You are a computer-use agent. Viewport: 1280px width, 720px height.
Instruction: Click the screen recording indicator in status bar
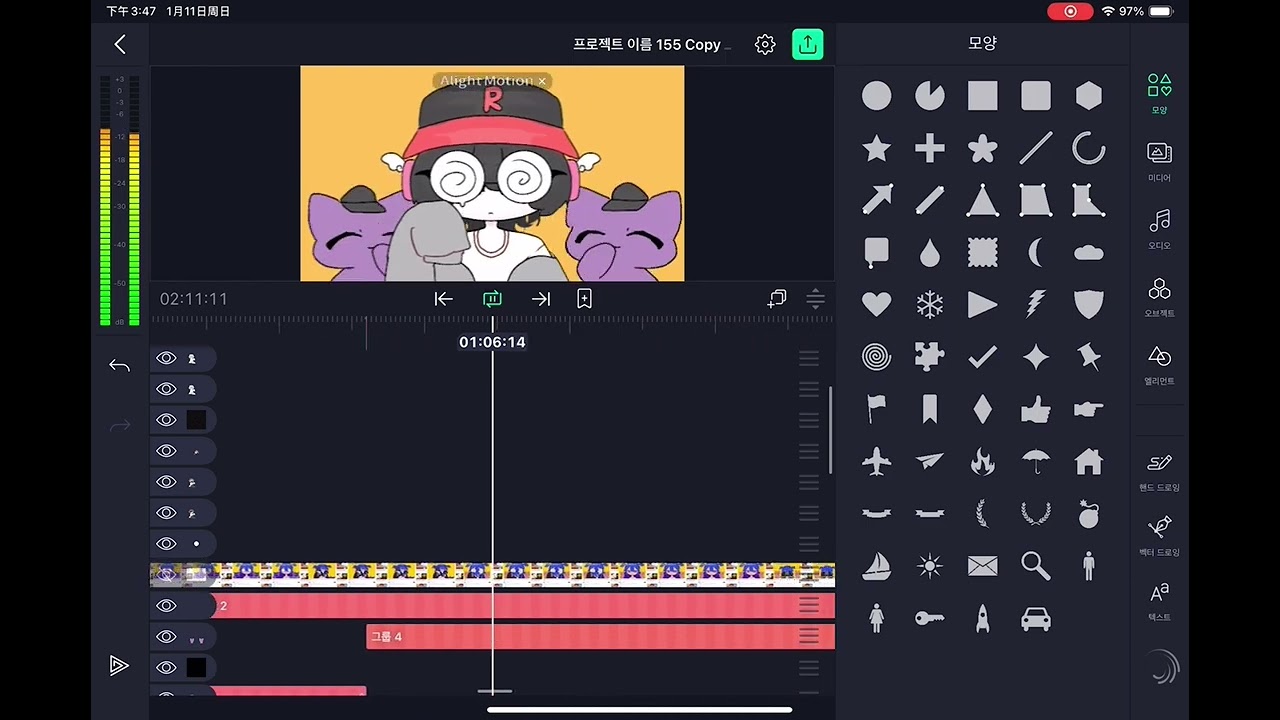1070,11
